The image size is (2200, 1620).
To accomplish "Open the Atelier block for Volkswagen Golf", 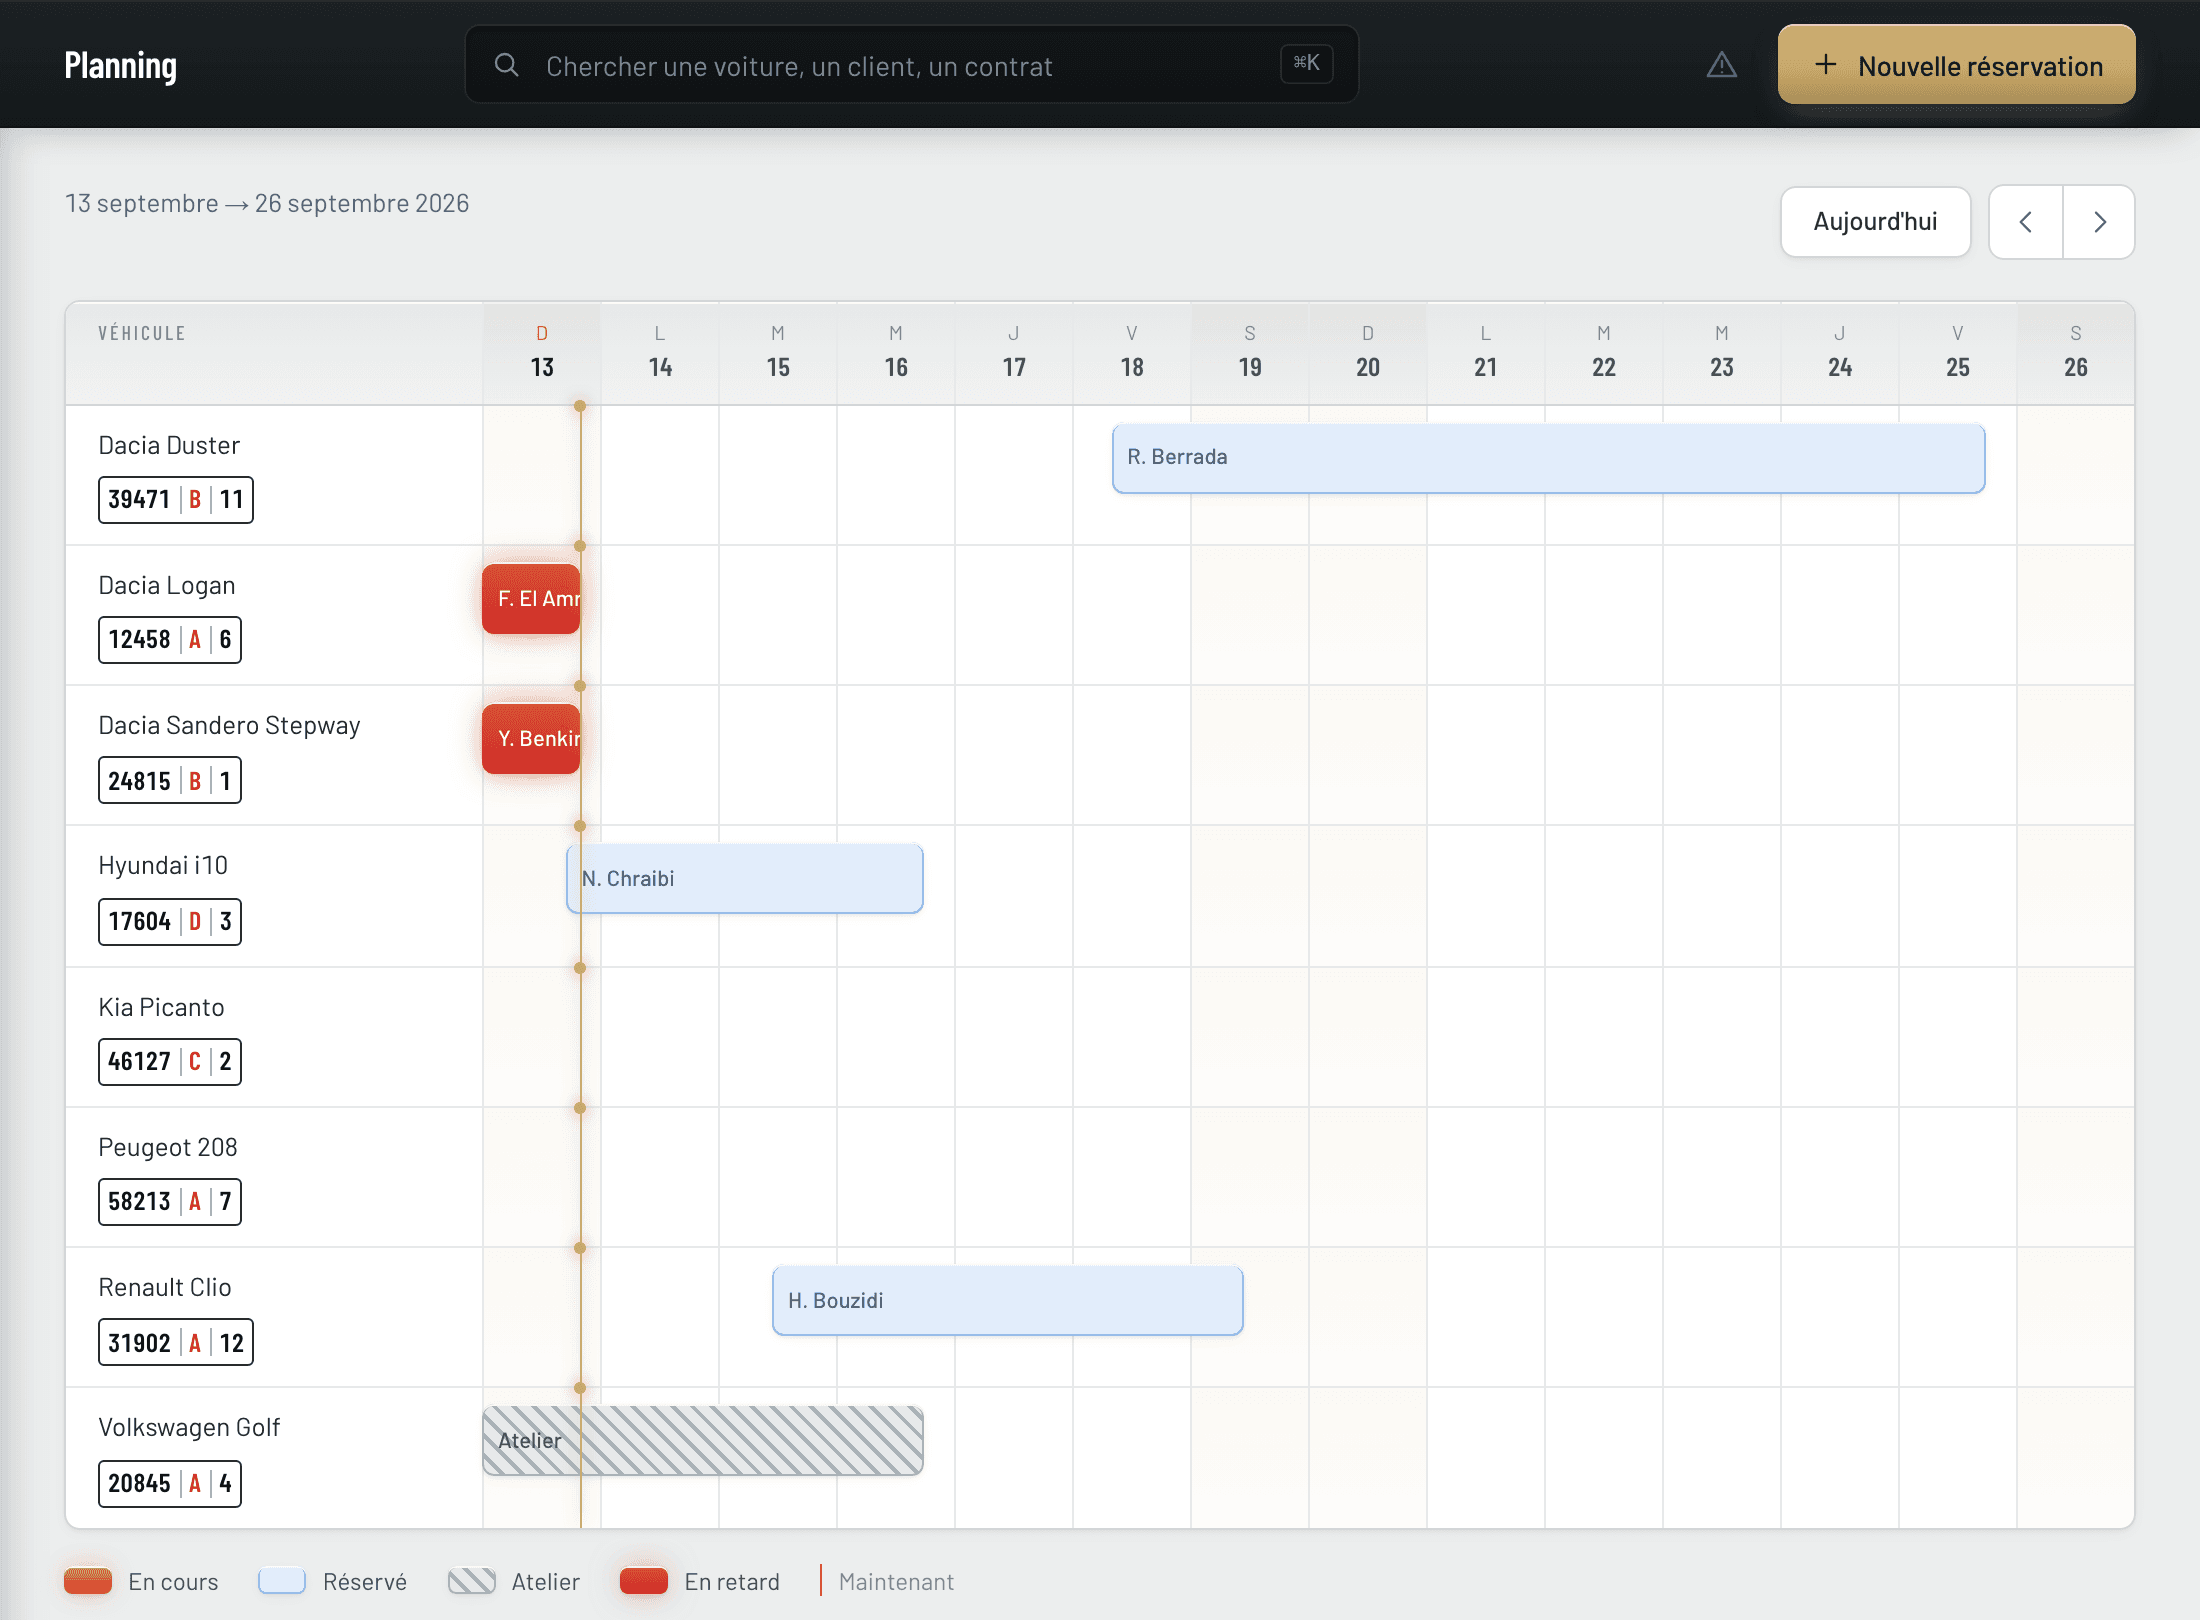I will click(703, 1441).
